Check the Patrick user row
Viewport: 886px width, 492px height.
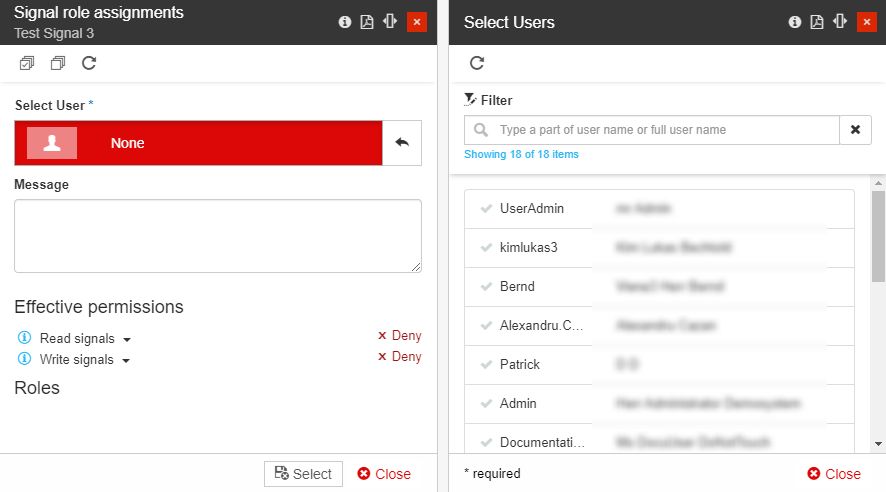click(x=487, y=365)
